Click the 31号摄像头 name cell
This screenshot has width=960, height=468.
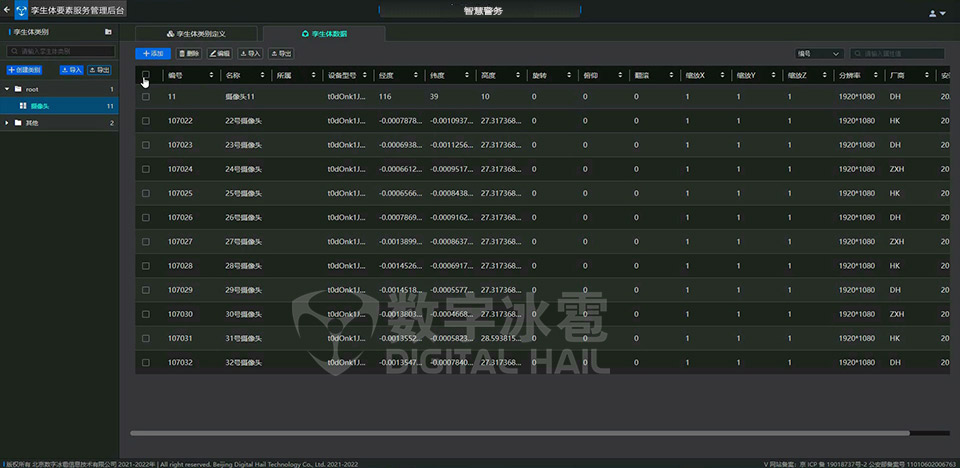click(244, 339)
